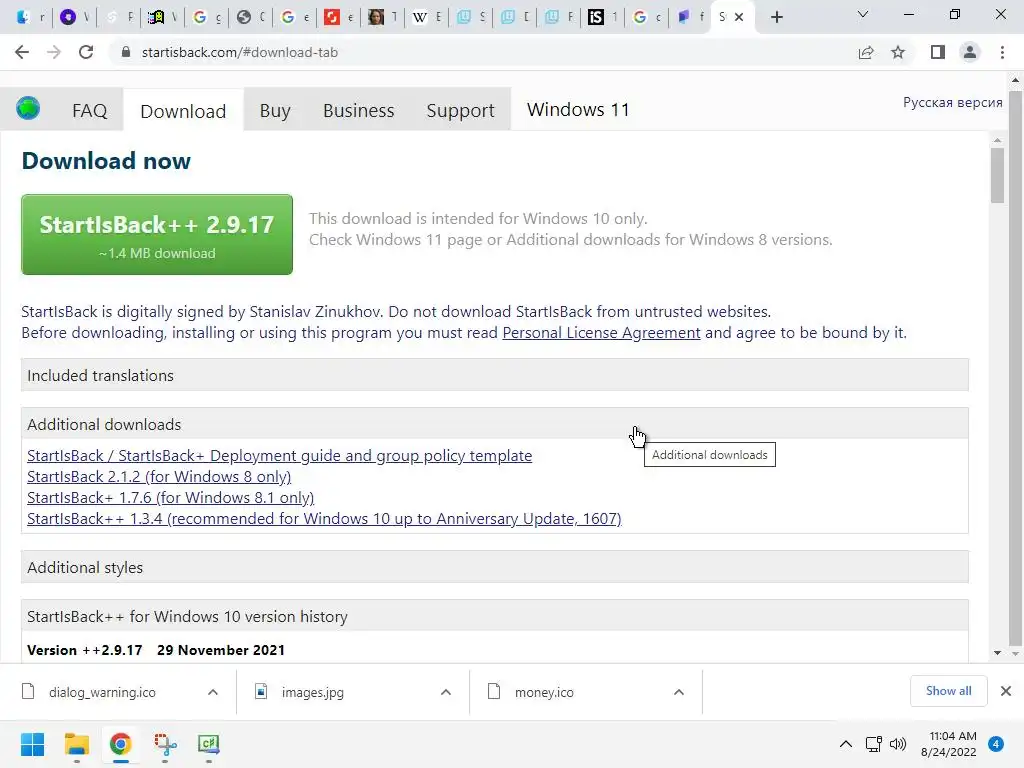Open the Buy tab
The width and height of the screenshot is (1024, 768).
[275, 110]
